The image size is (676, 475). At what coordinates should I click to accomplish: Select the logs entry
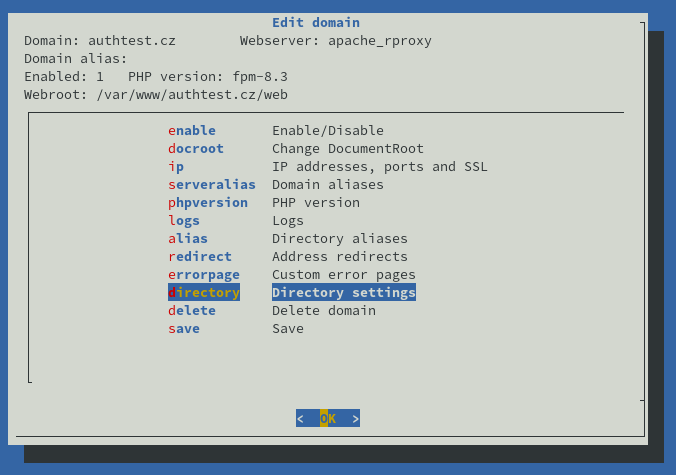pyautogui.click(x=184, y=221)
